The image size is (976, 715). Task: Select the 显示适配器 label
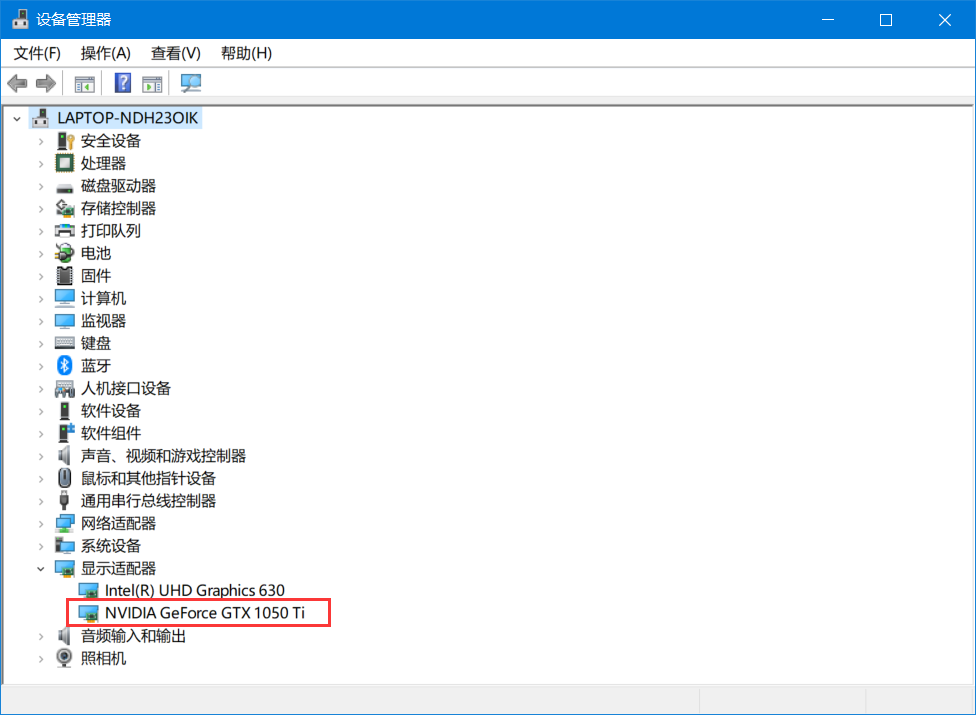[118, 568]
